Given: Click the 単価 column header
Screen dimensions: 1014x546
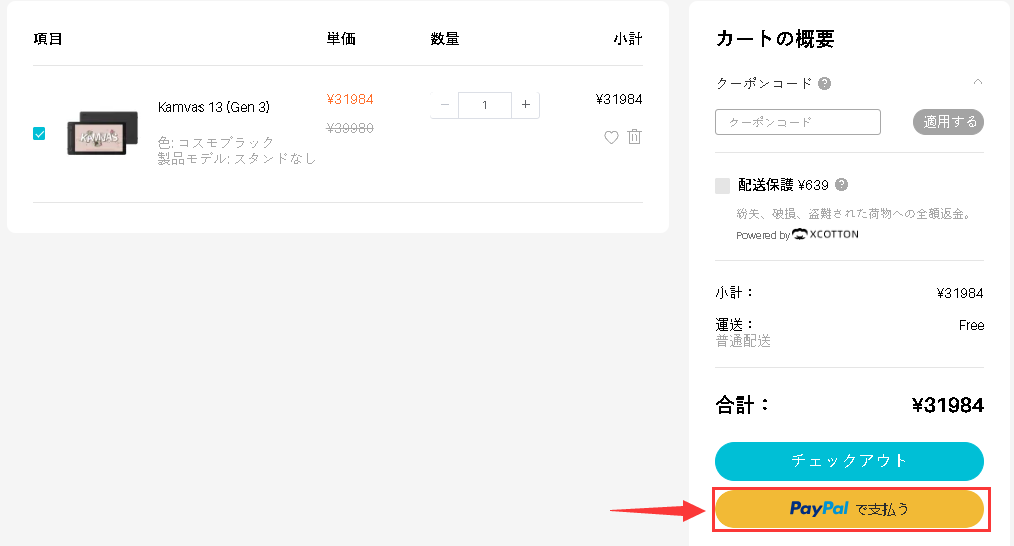Looking at the screenshot, I should (x=341, y=39).
